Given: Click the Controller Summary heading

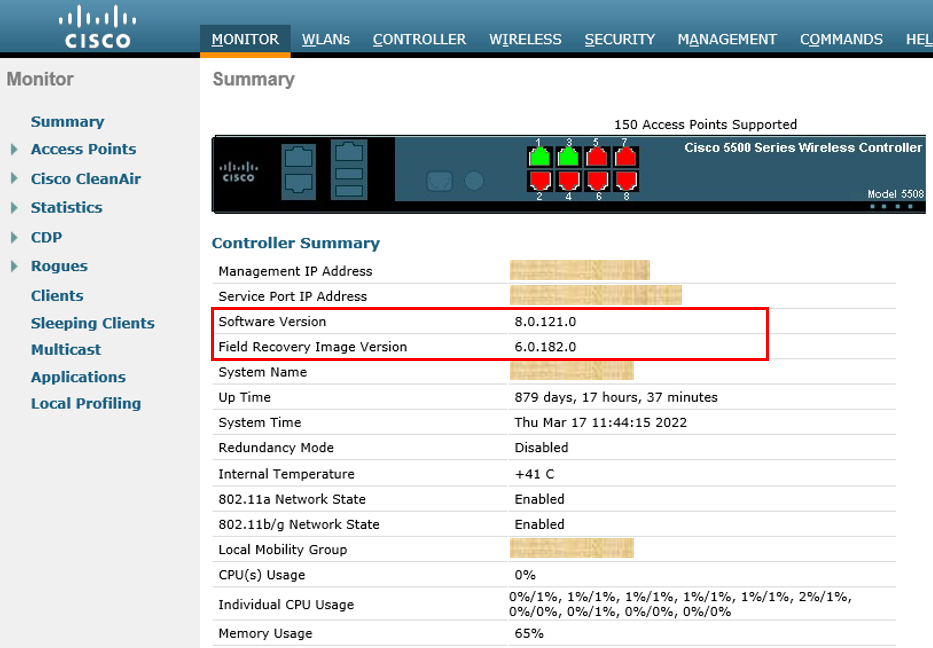Looking at the screenshot, I should pyautogui.click(x=296, y=243).
